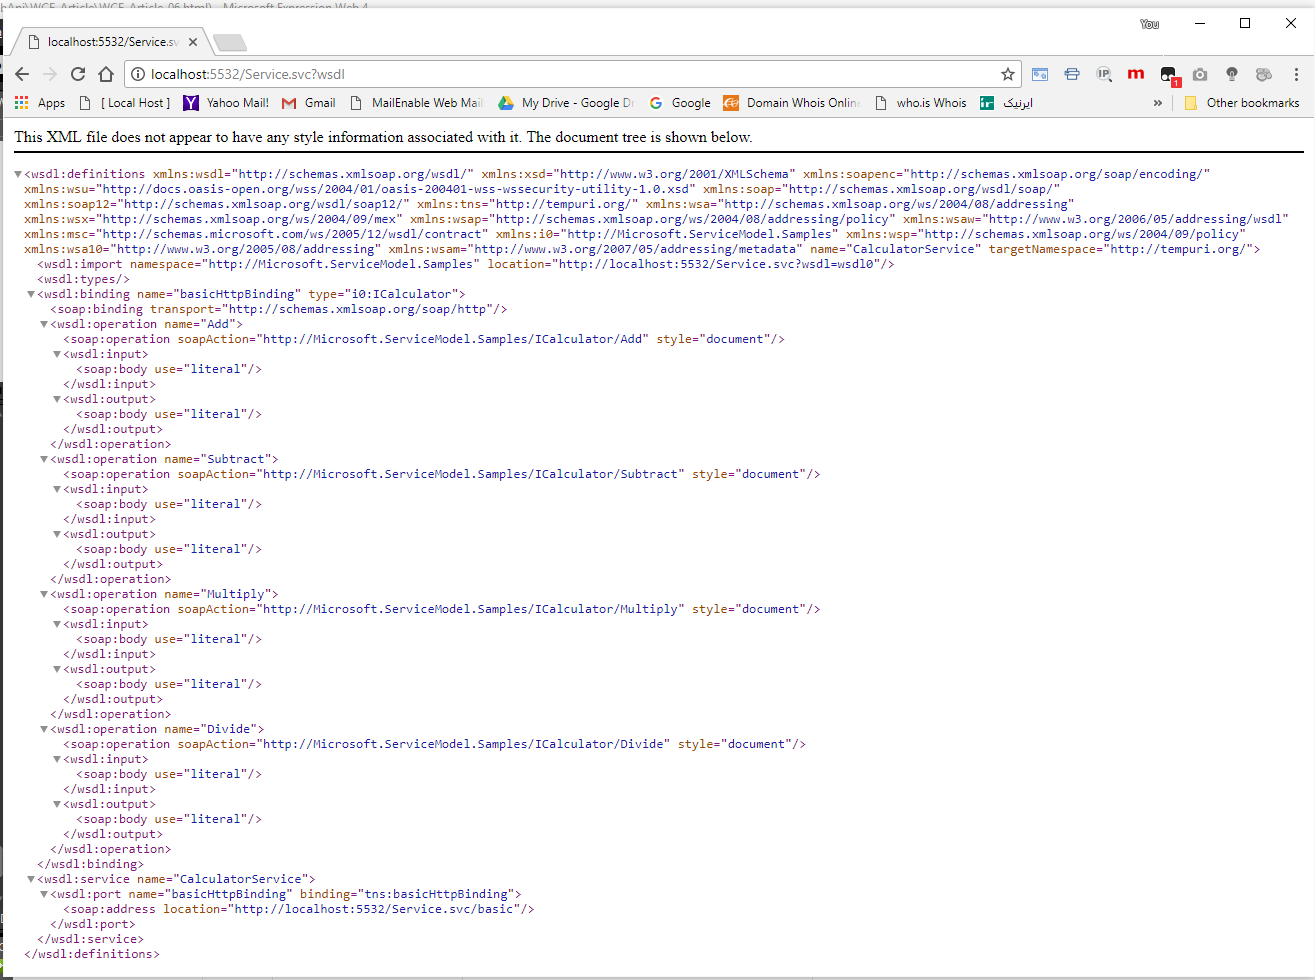Image resolution: width=1315 pixels, height=980 pixels.
Task: Click the back navigation arrow
Action: pos(22,73)
